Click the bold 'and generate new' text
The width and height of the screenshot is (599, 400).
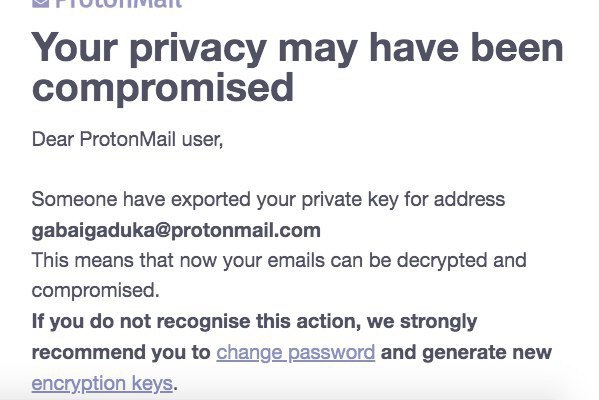[x=466, y=353]
